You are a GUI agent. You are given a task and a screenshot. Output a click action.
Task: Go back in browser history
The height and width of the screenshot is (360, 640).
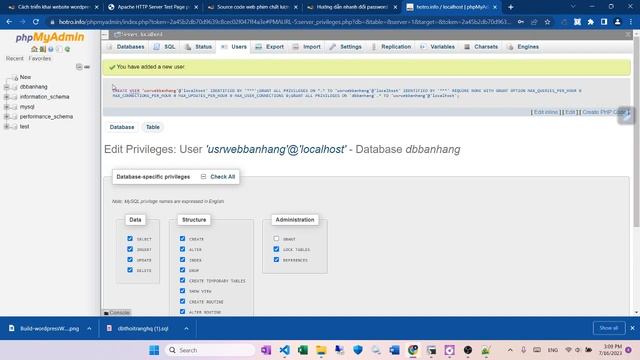(x=9, y=22)
